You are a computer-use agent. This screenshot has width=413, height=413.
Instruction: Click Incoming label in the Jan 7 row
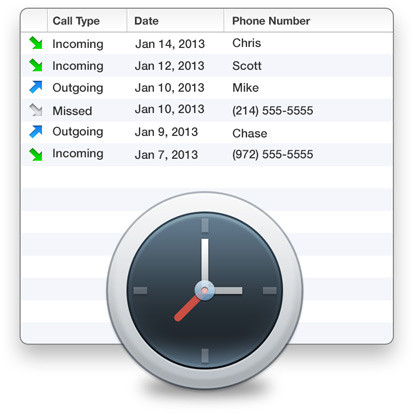coord(78,154)
